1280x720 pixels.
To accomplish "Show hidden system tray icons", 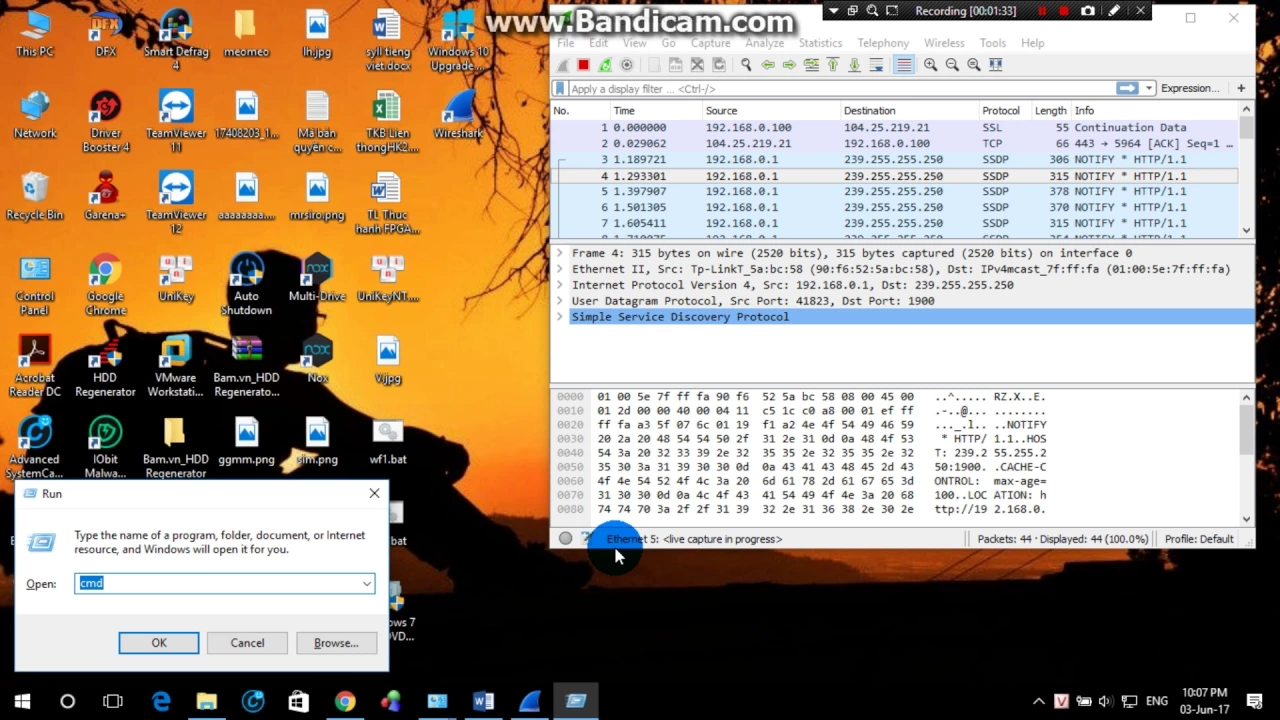I will (x=1039, y=701).
